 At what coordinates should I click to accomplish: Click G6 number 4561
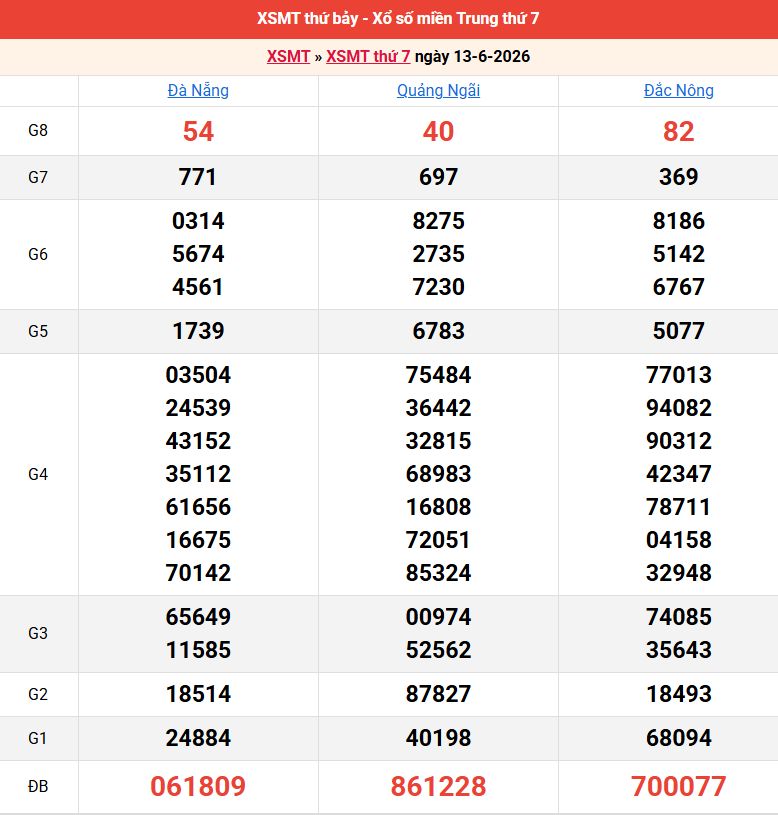point(198,287)
